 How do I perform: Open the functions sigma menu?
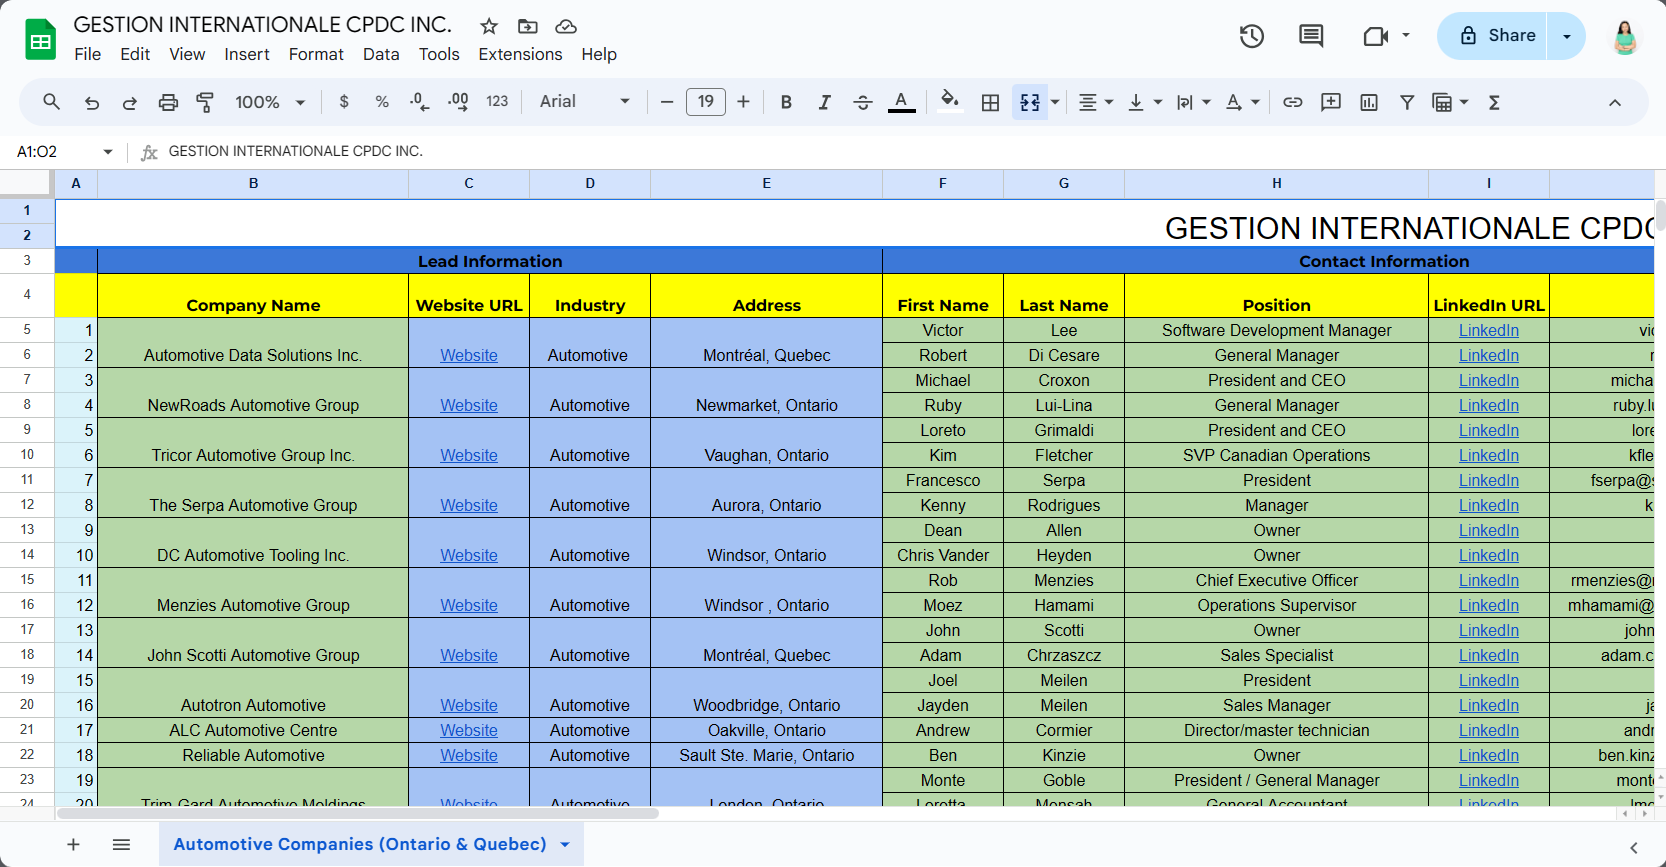pos(1494,102)
